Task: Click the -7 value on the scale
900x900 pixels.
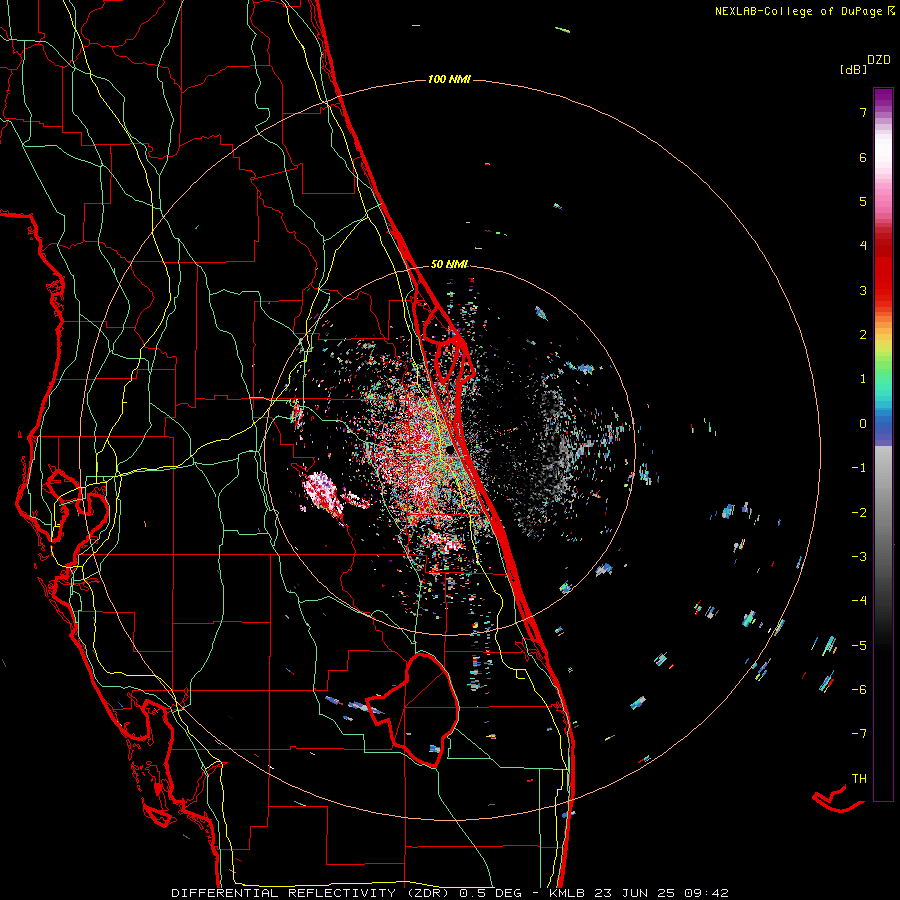Action: pos(859,734)
